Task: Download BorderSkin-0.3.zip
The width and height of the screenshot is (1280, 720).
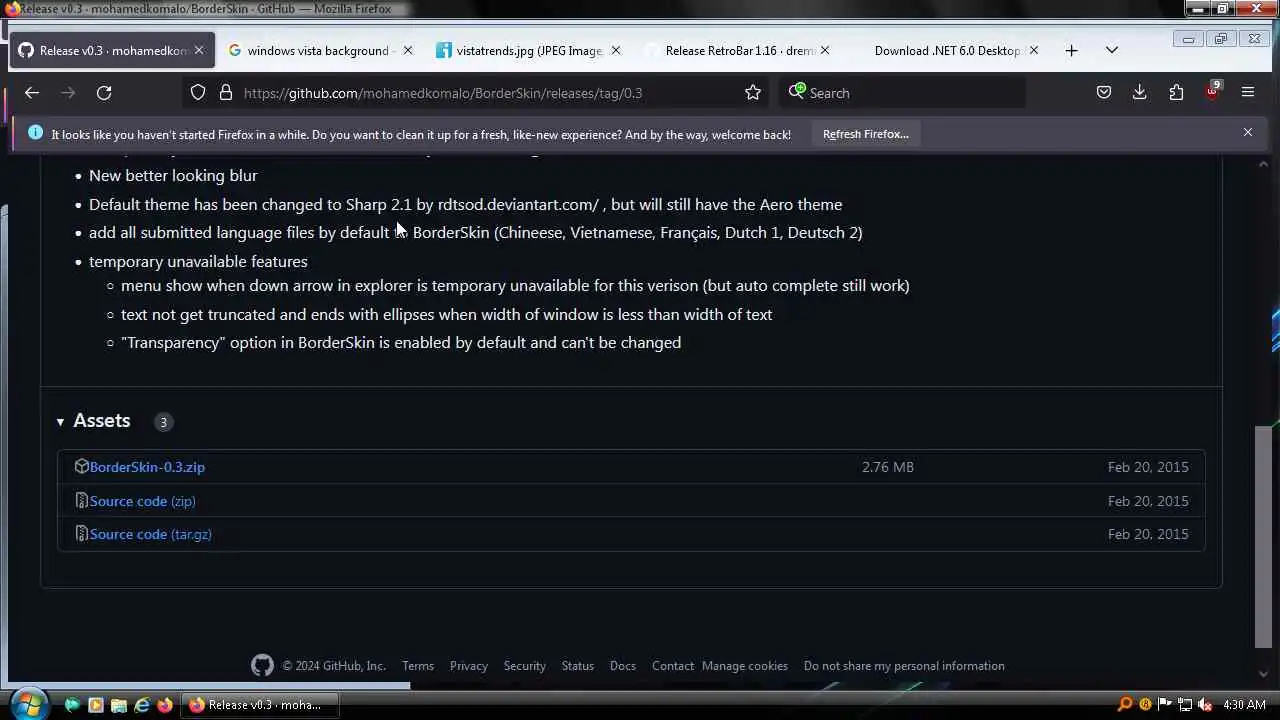Action: coord(147,467)
